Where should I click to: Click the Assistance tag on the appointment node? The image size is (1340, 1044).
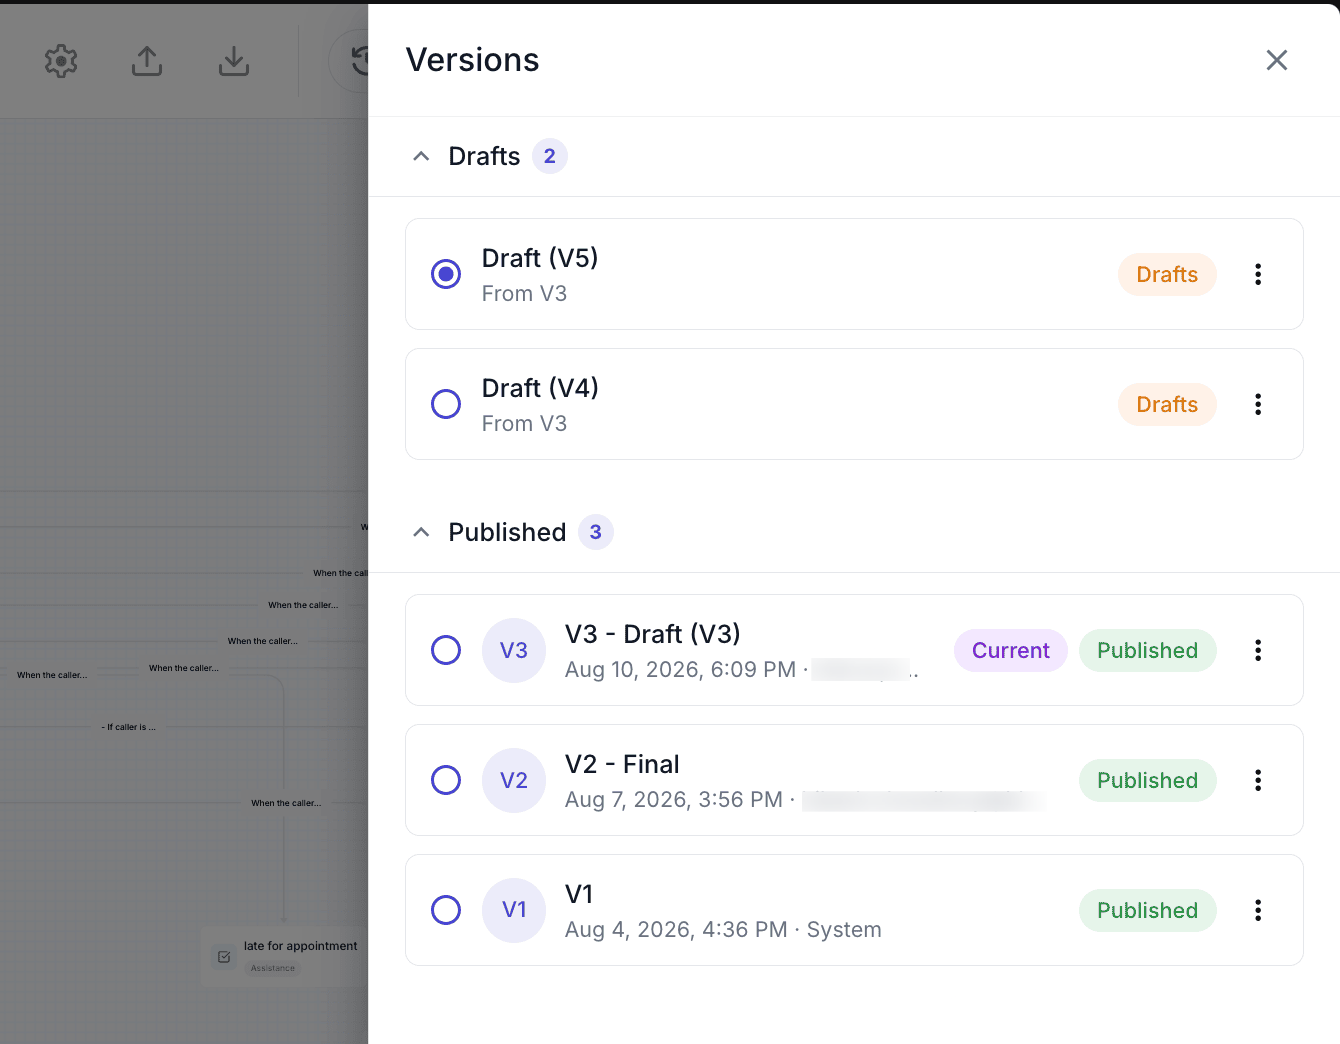(x=273, y=968)
